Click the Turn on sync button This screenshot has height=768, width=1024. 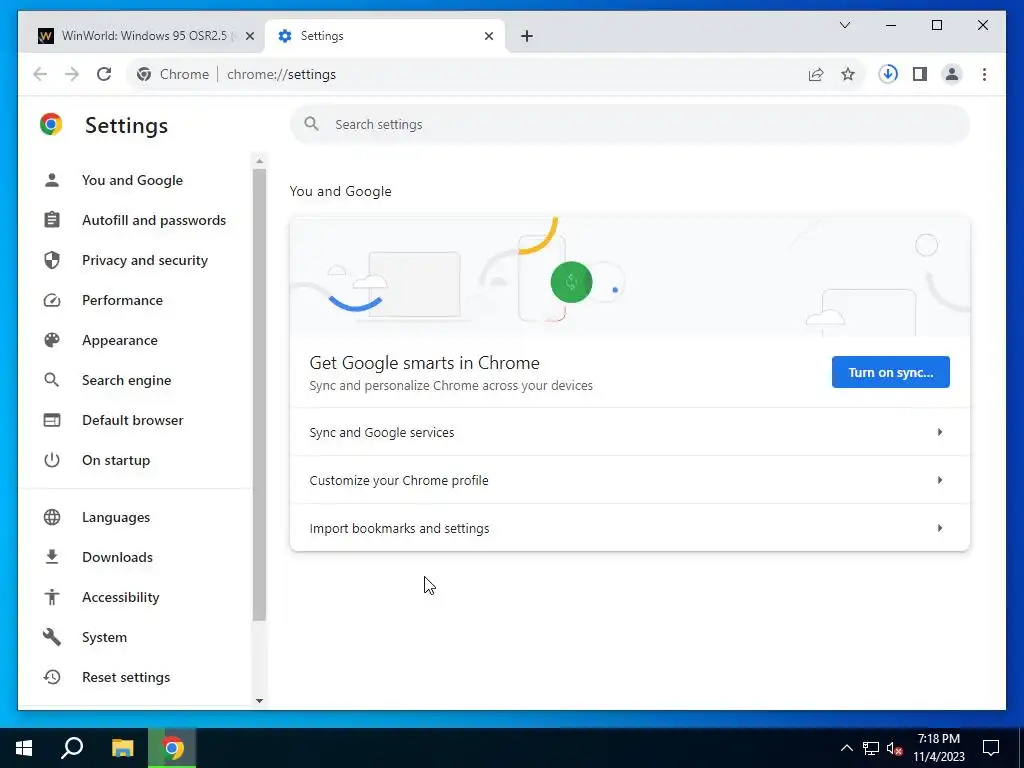click(891, 372)
